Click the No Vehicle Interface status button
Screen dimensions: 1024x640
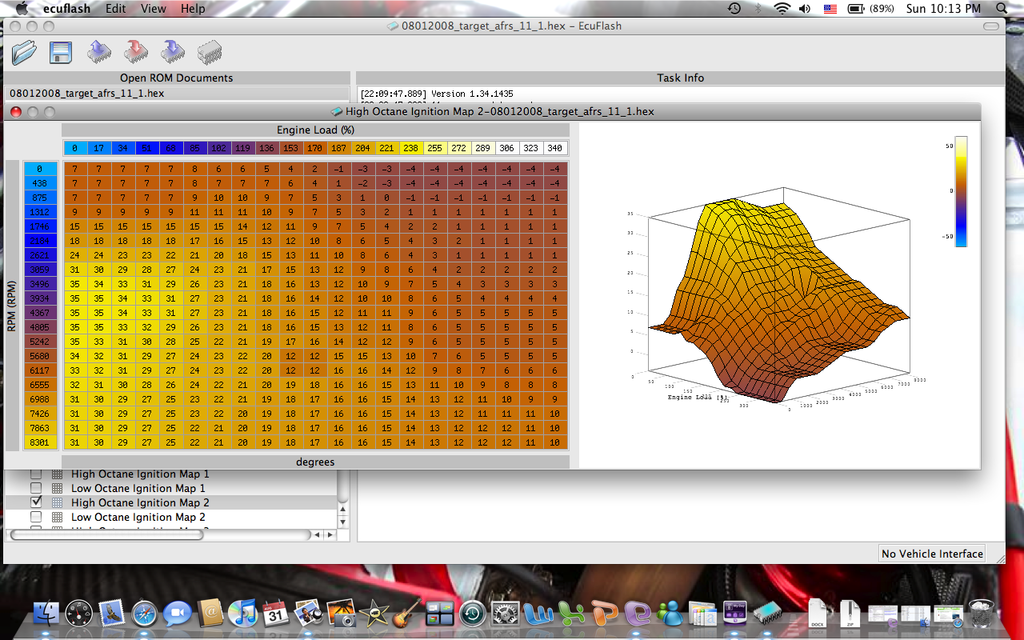coord(932,554)
